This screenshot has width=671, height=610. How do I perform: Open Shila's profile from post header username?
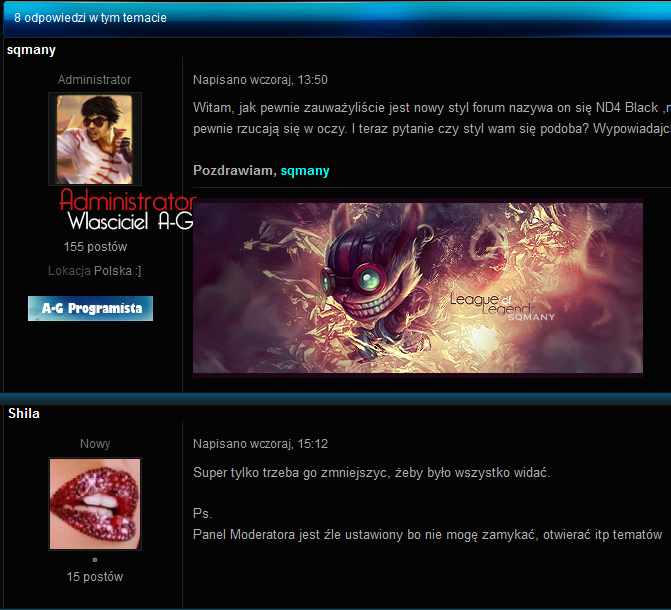click(24, 414)
